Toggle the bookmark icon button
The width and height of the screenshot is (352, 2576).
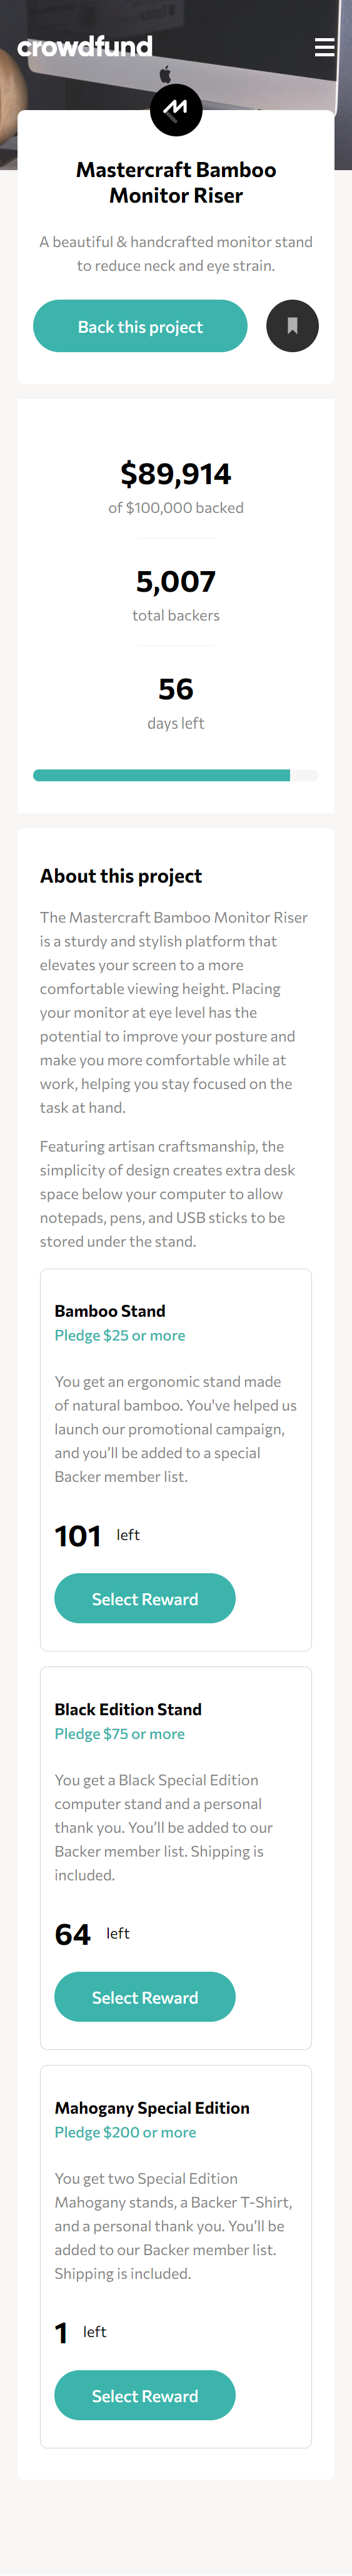[292, 326]
